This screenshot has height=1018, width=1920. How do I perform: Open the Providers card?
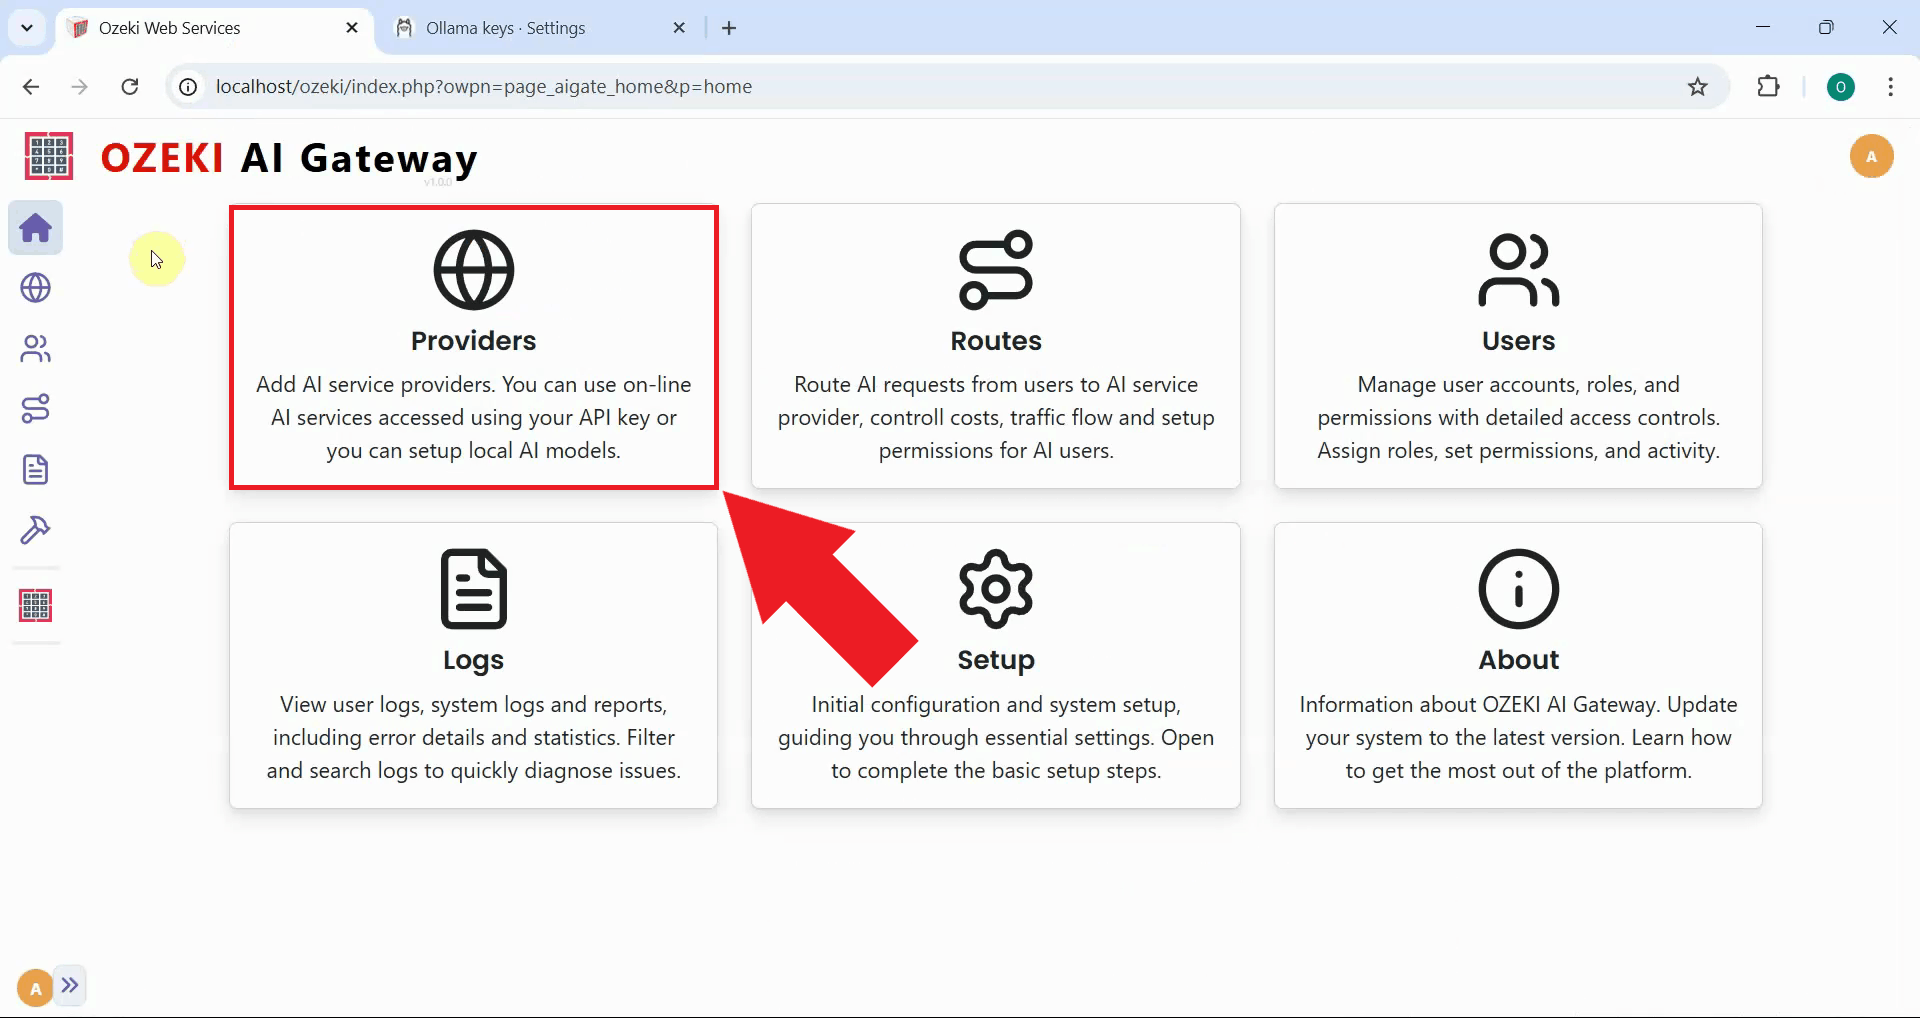pyautogui.click(x=473, y=347)
